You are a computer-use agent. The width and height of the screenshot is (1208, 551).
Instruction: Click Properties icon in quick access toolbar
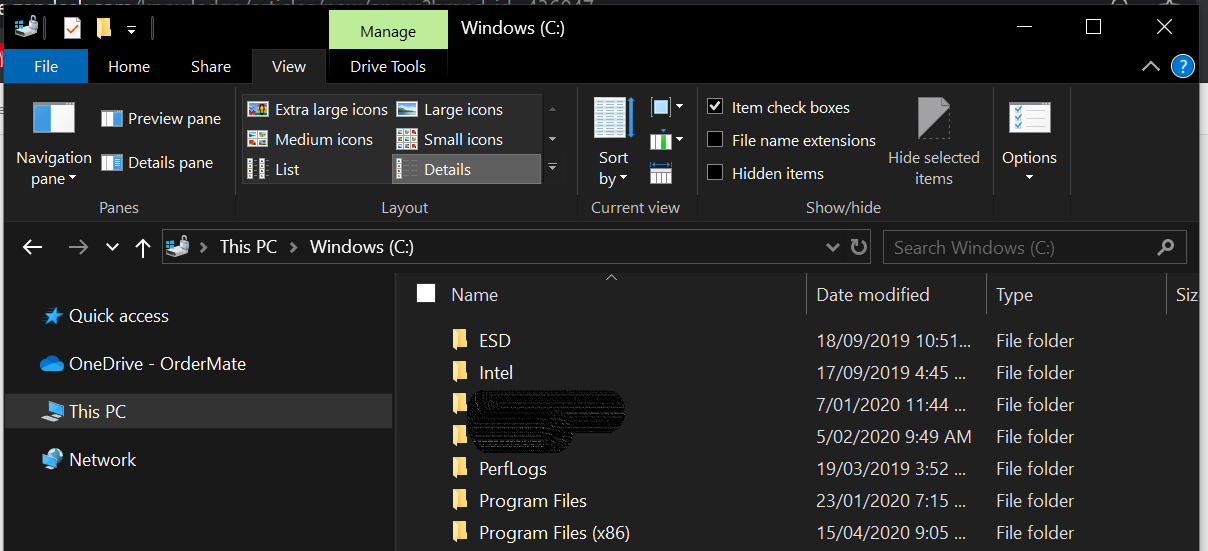point(72,28)
